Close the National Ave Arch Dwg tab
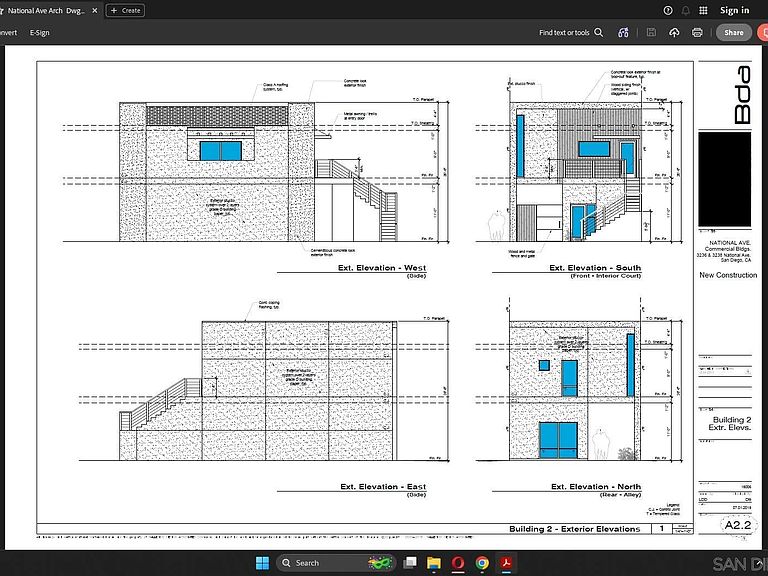 95,10
